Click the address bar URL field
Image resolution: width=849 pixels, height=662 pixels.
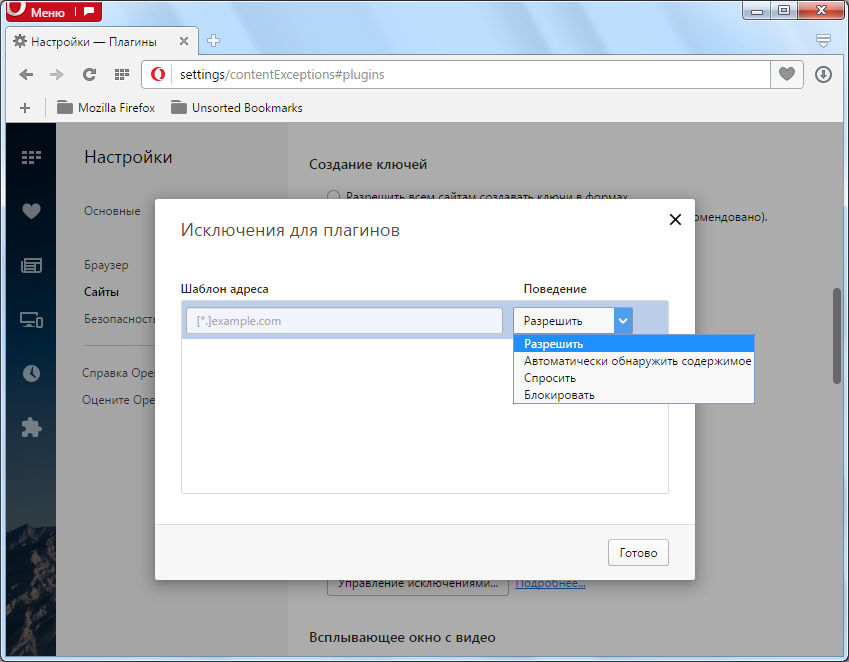pos(471,74)
